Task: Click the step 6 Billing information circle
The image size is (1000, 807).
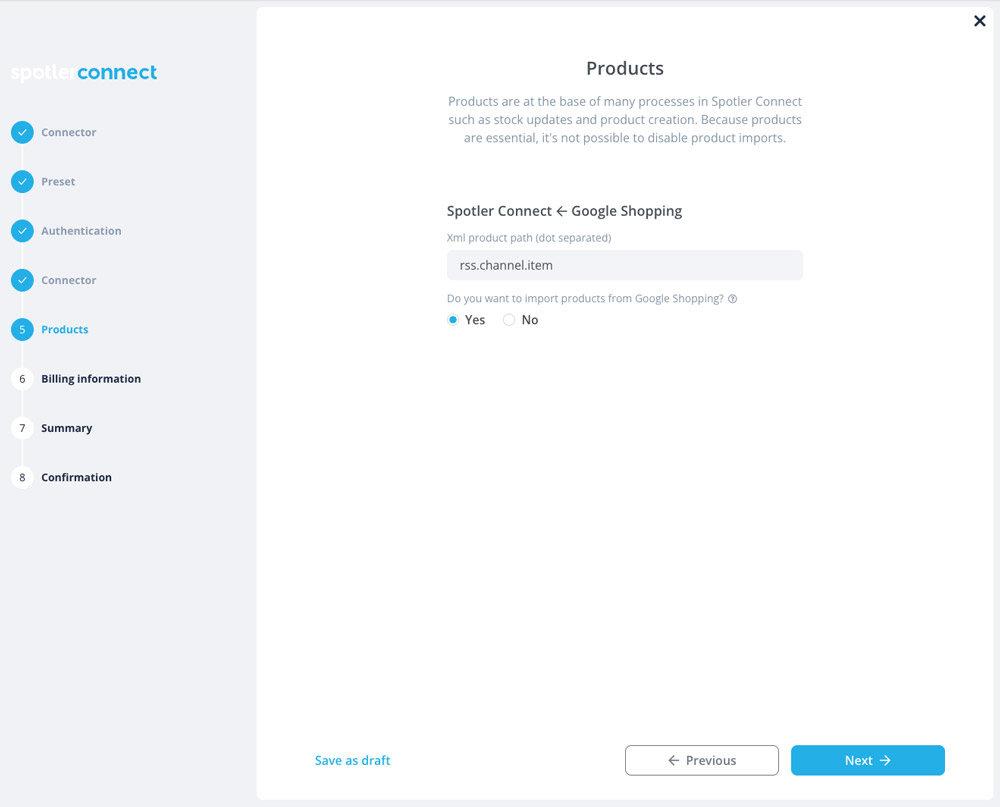Action: point(22,379)
